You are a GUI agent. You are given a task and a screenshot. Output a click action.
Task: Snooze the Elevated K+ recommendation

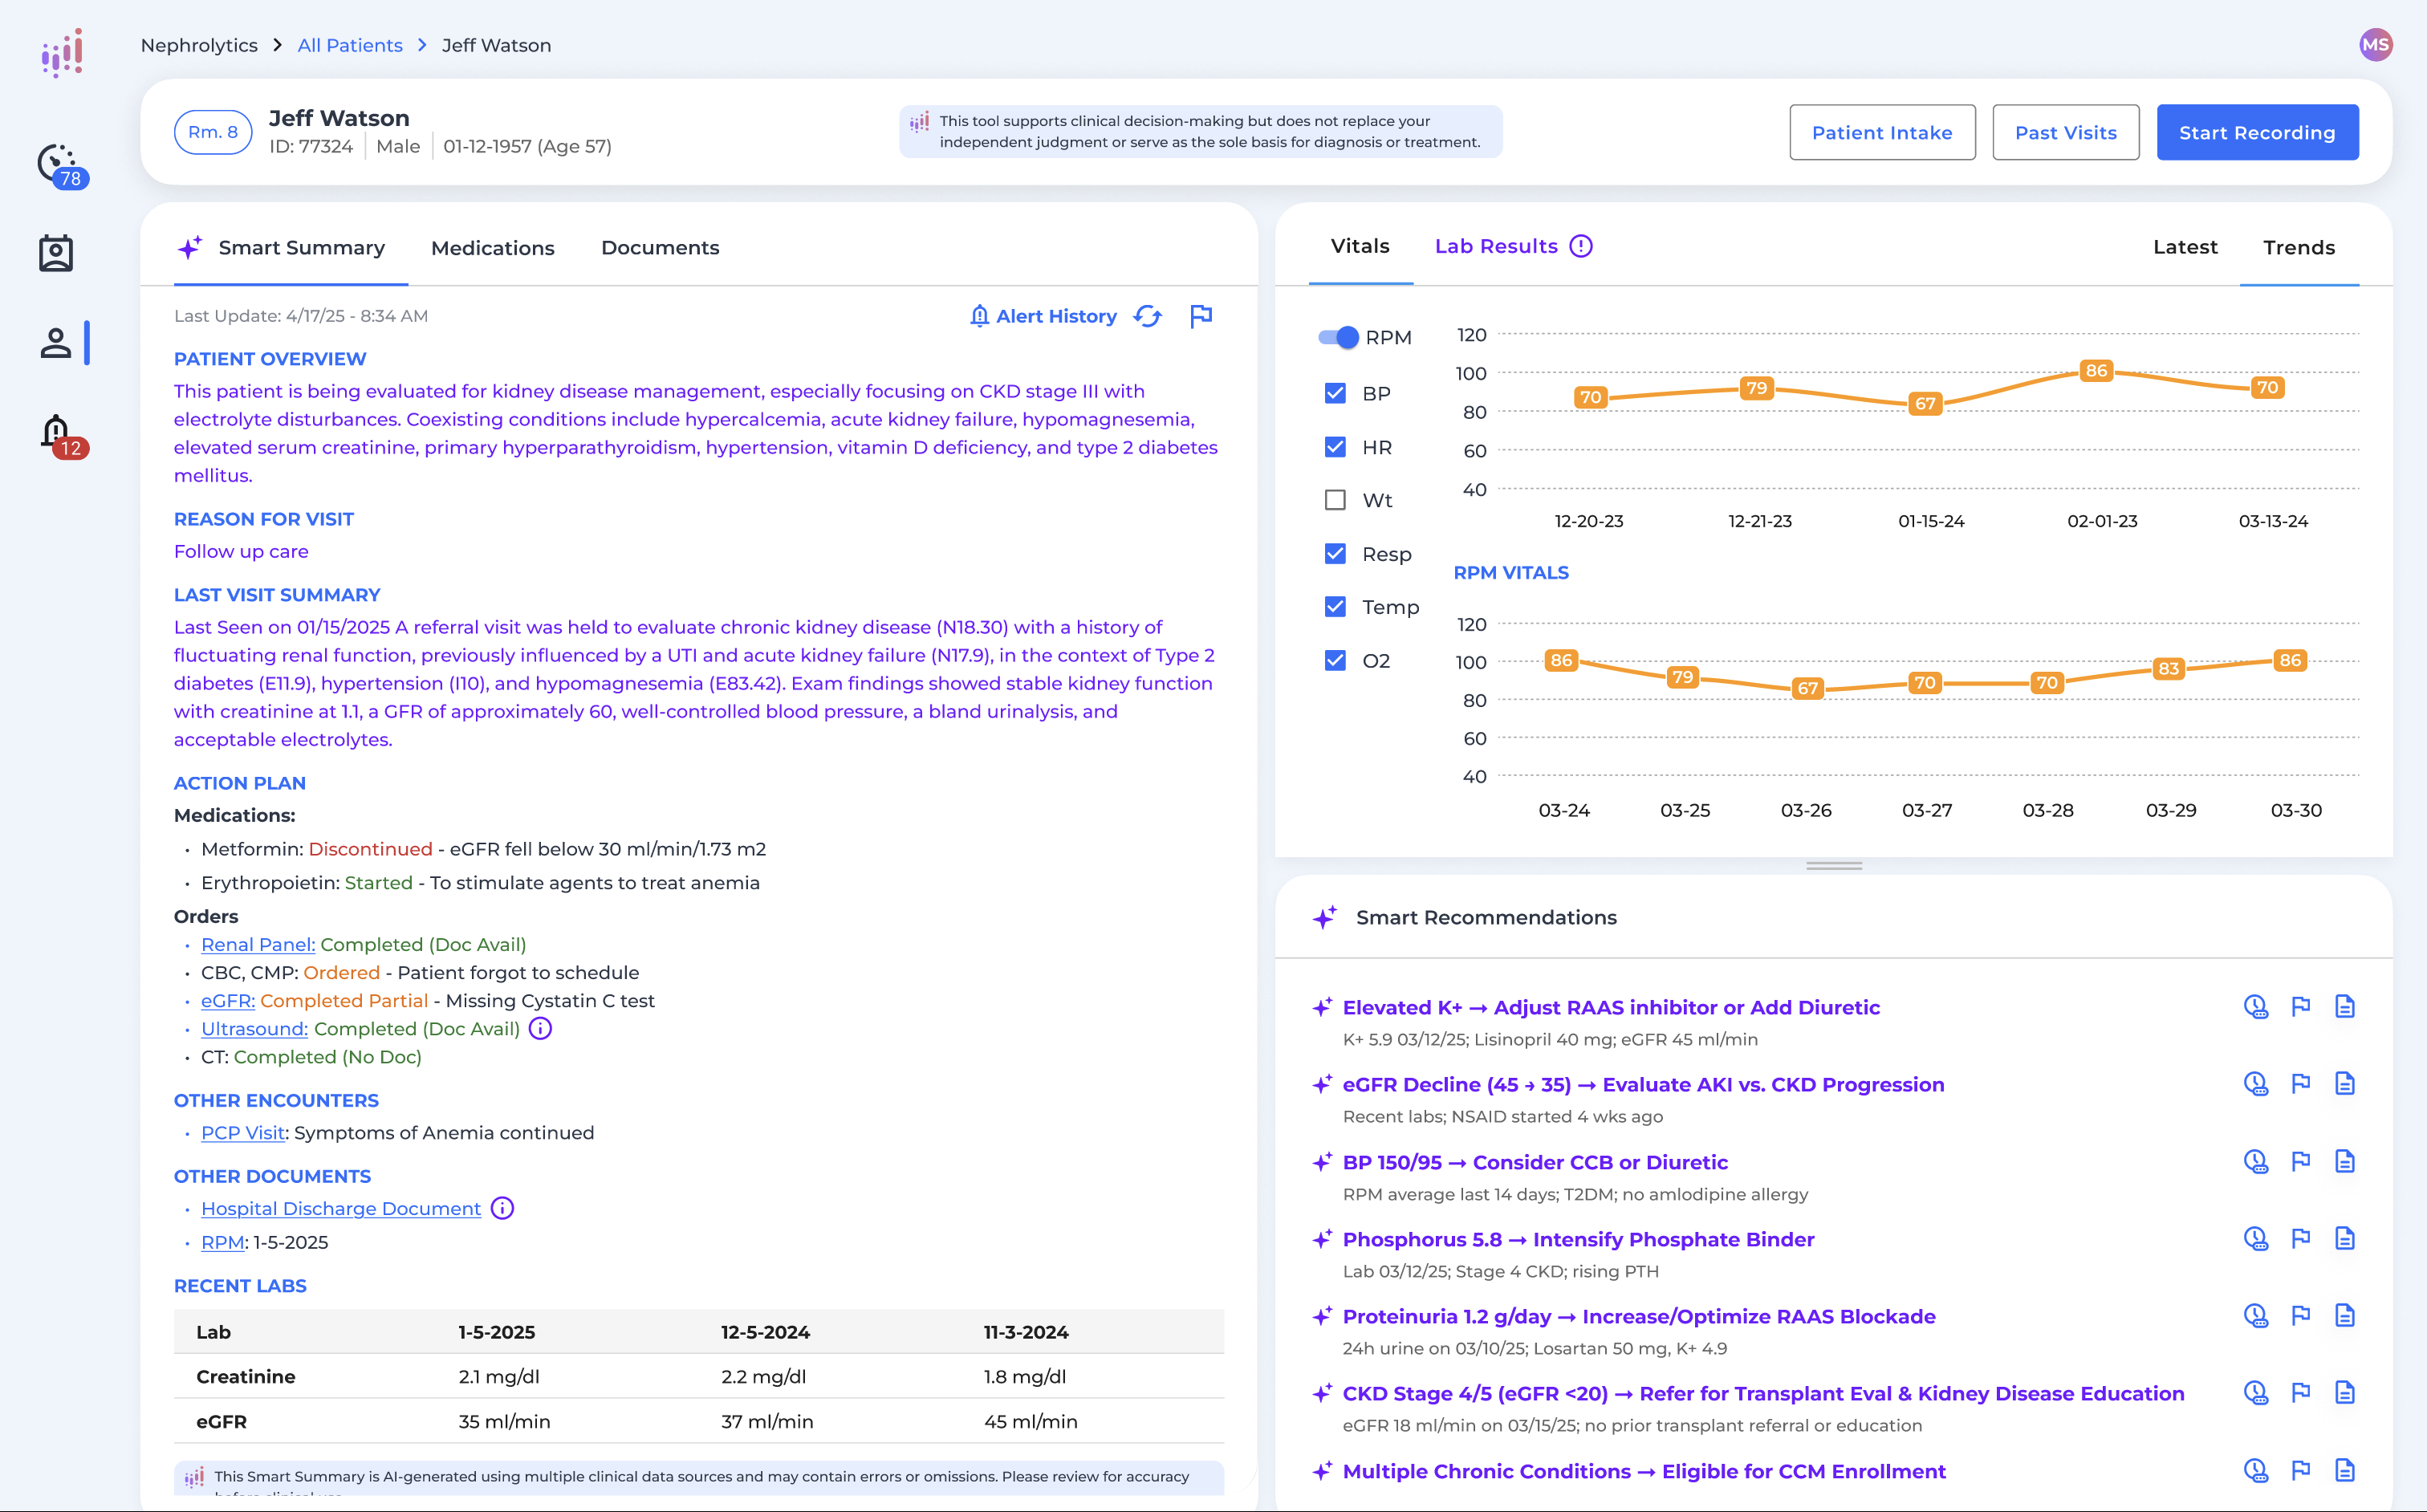pos(2257,1007)
